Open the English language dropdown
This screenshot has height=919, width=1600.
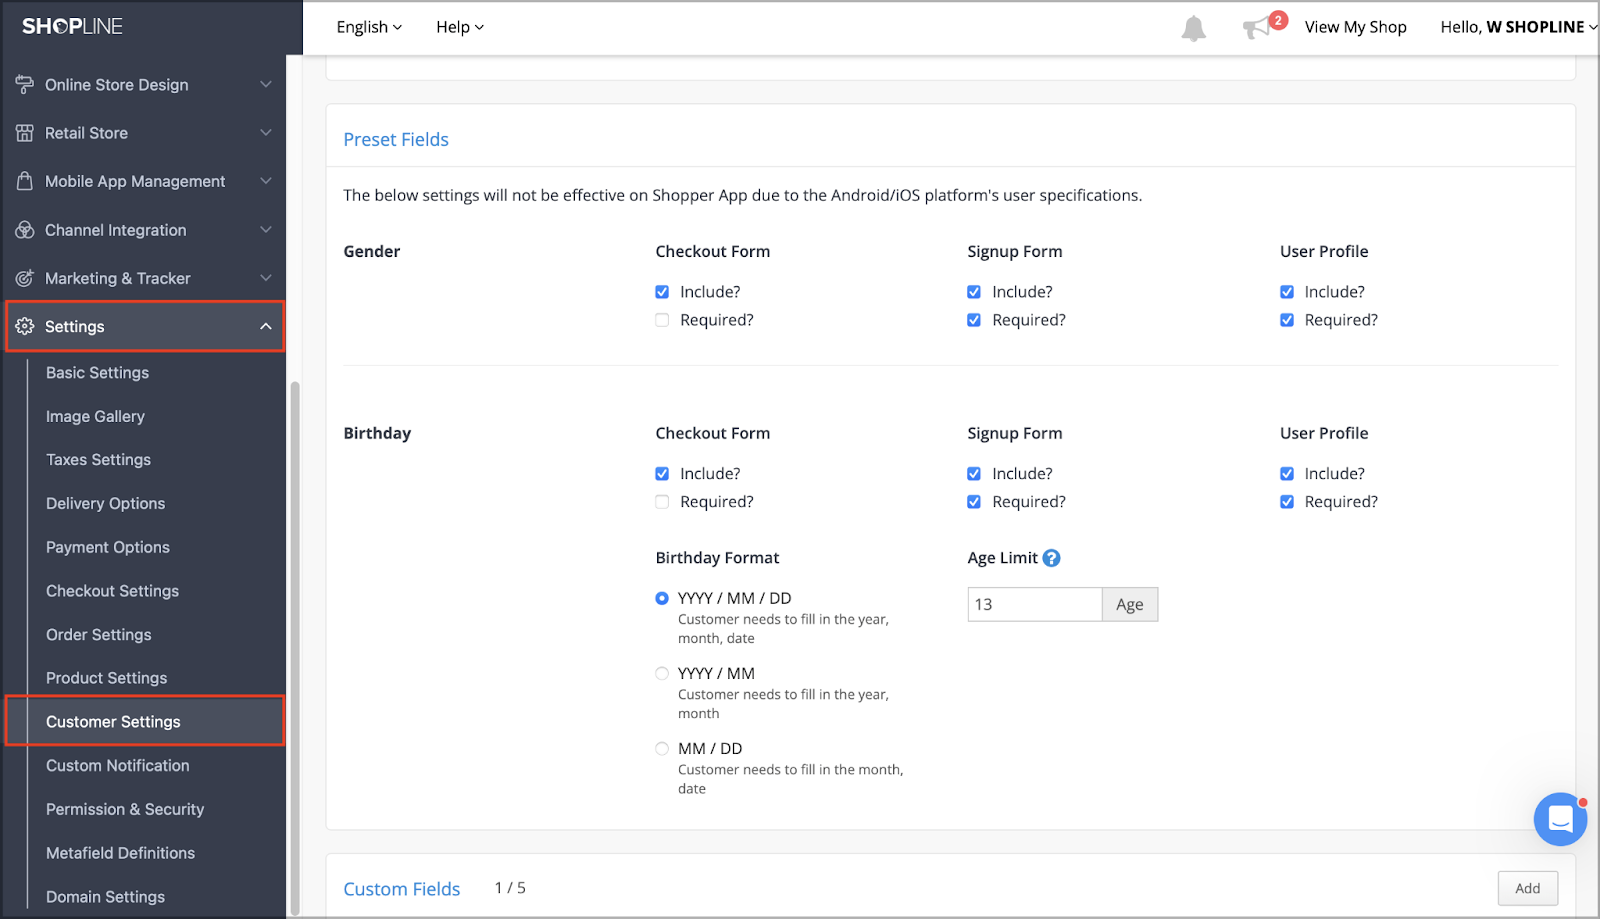point(369,27)
